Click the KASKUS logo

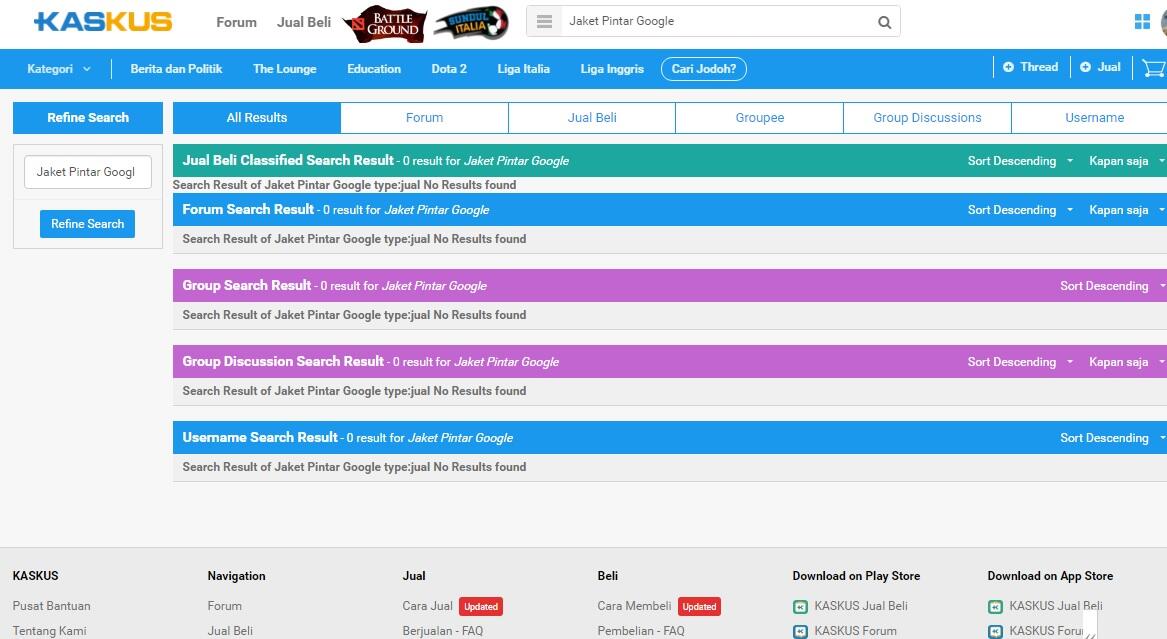click(103, 22)
